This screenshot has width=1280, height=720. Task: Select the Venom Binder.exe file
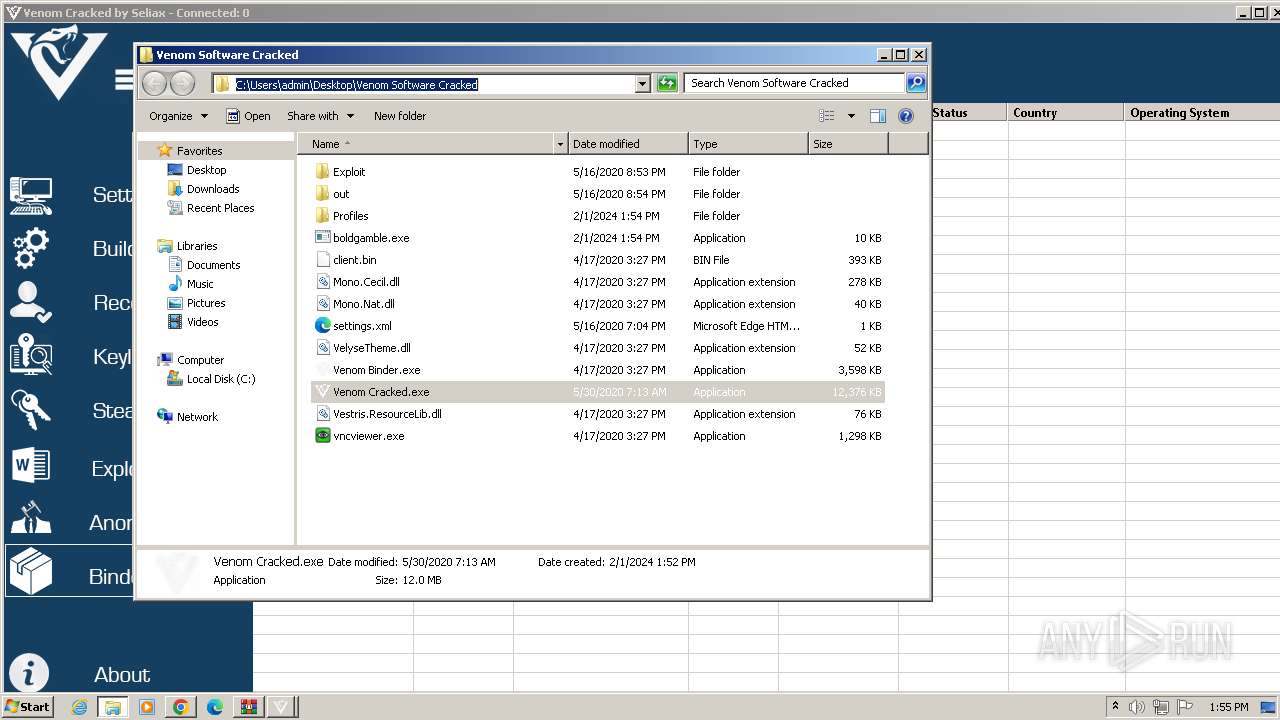(598, 370)
